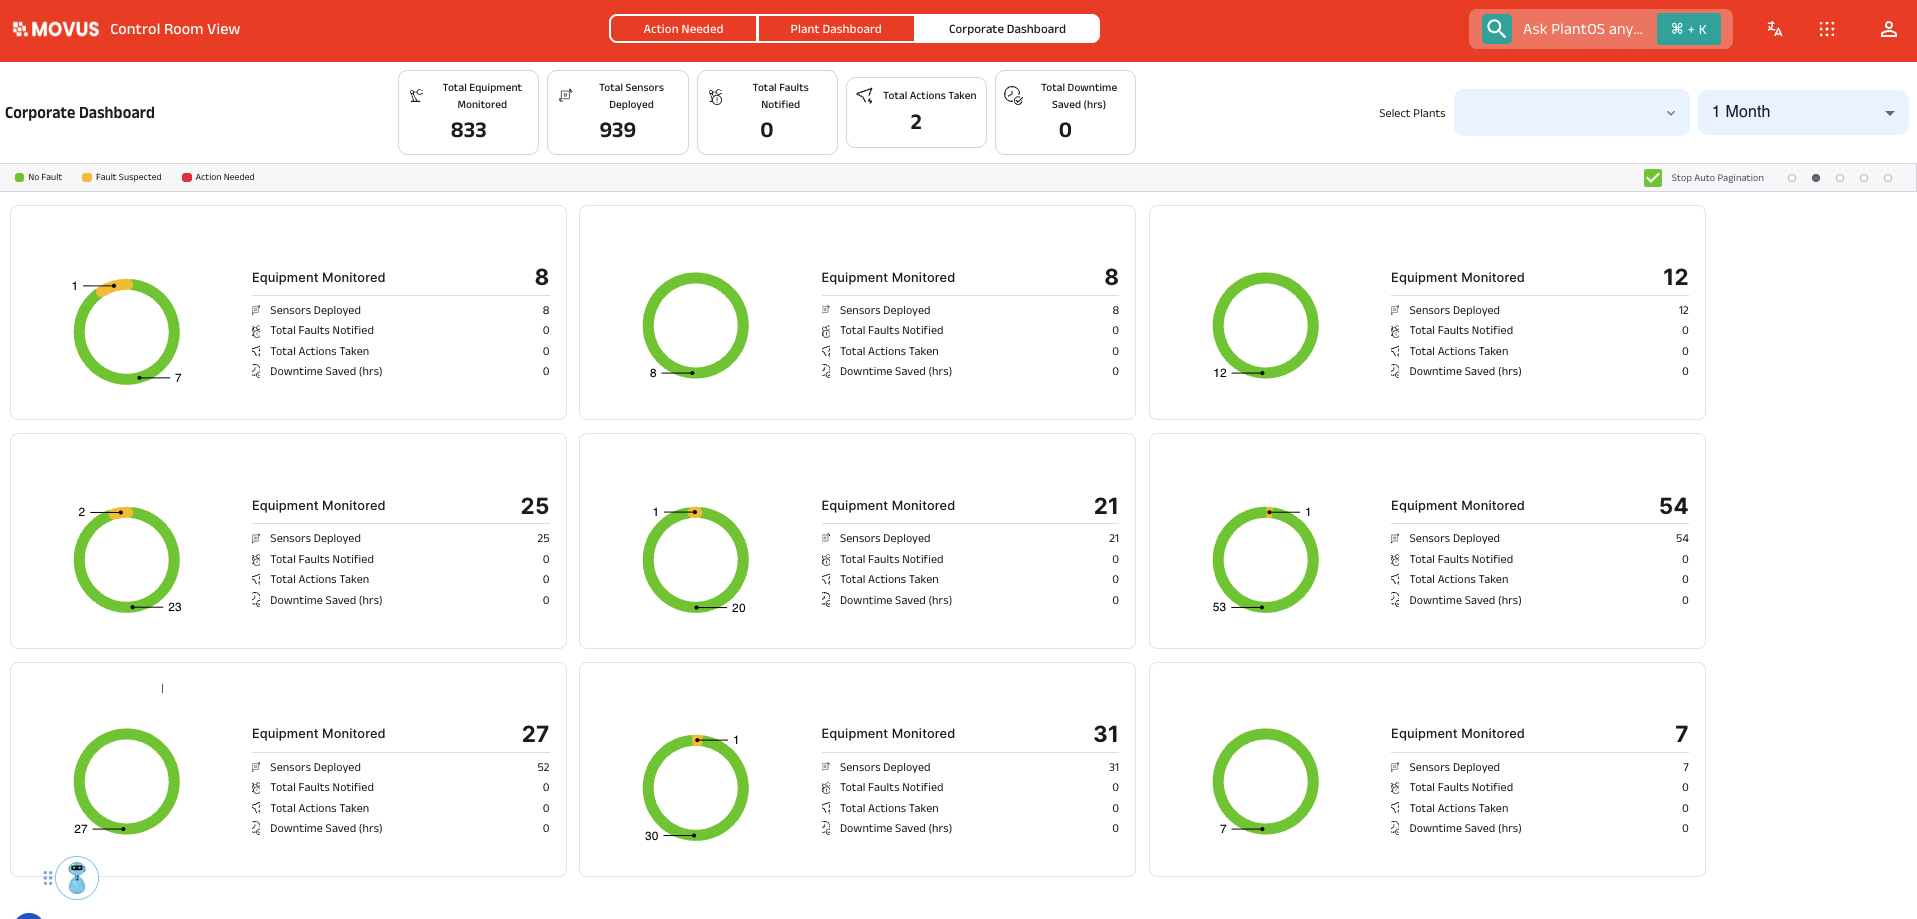Open the Select Plants dropdown

1571,112
